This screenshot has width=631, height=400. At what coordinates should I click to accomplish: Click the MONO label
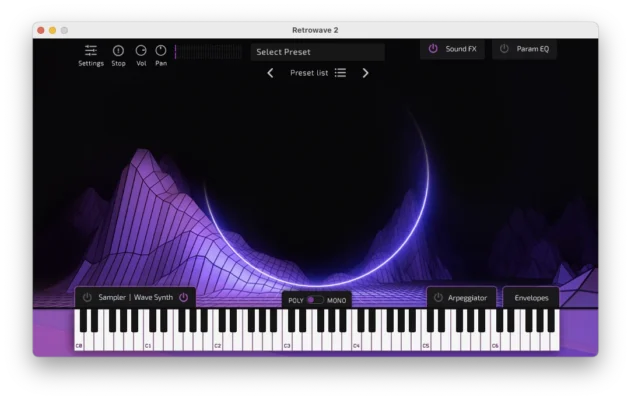pyautogui.click(x=336, y=301)
